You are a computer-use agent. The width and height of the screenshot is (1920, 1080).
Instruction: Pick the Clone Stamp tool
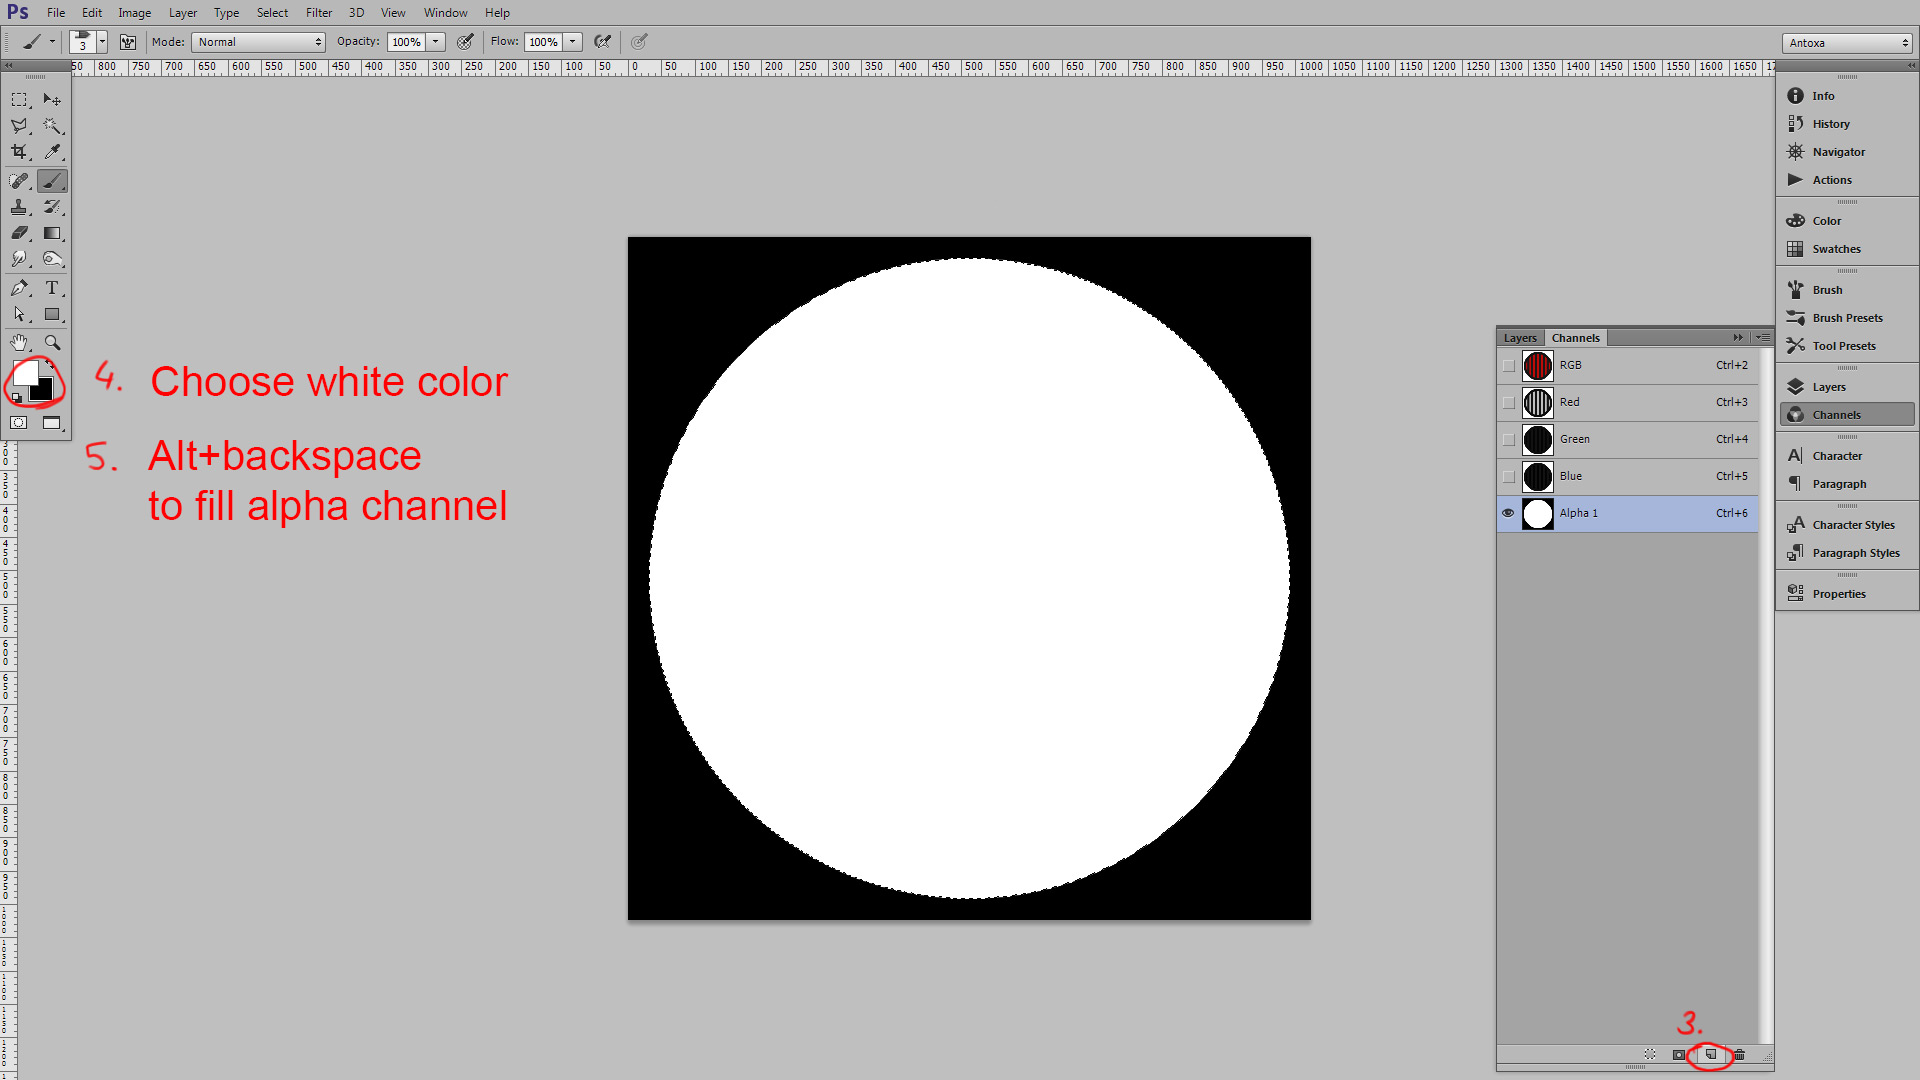(x=19, y=207)
